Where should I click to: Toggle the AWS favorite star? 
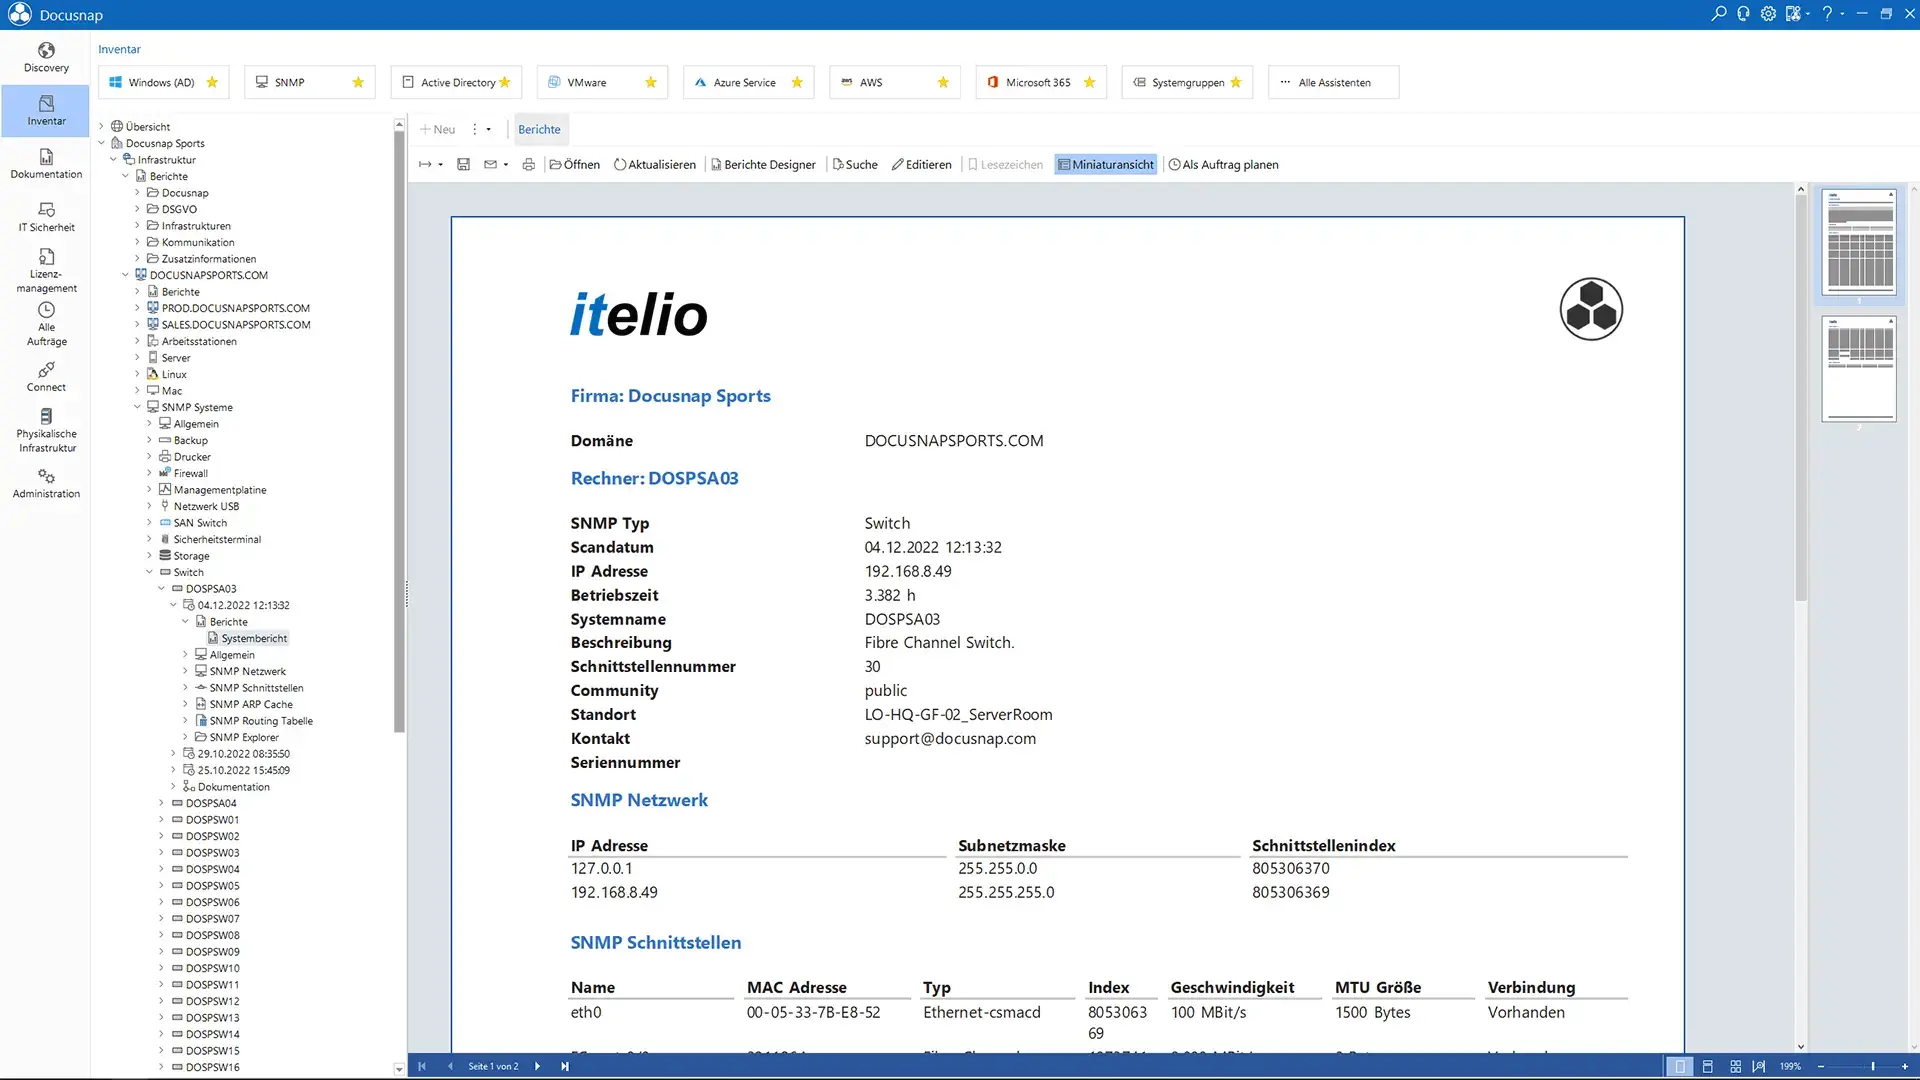click(x=943, y=82)
